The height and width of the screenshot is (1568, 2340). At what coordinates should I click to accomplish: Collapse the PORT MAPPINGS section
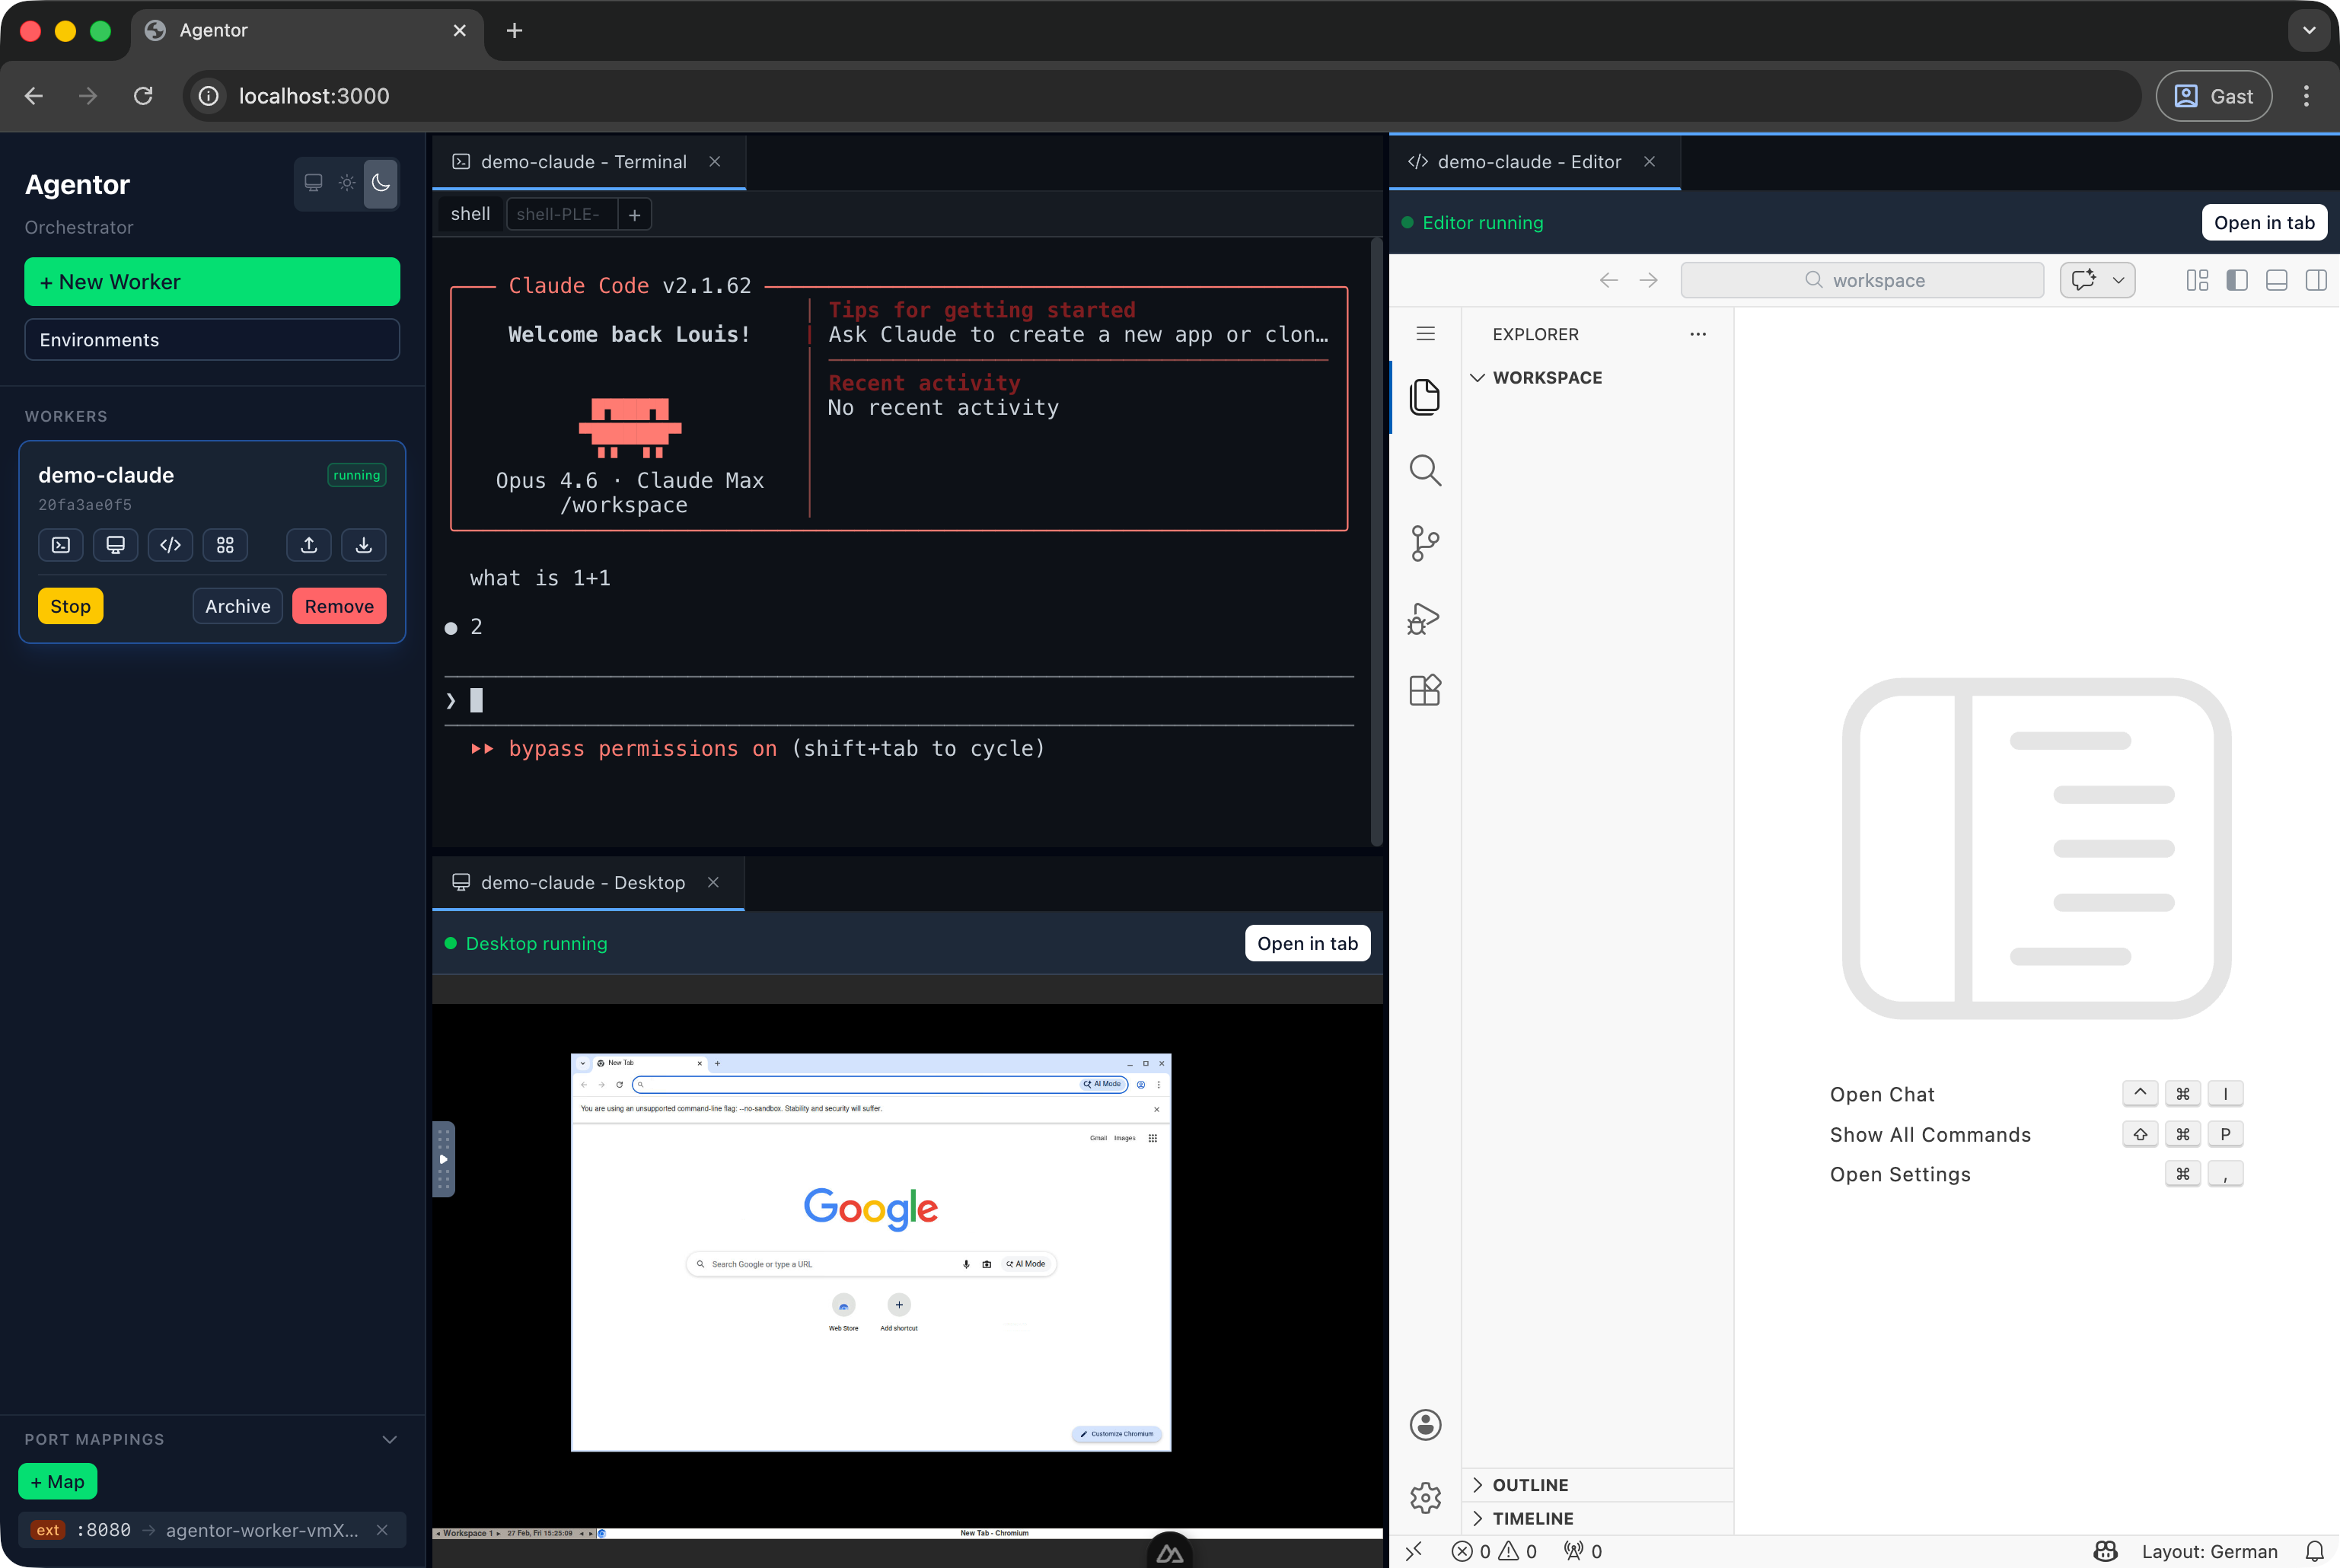(390, 1439)
